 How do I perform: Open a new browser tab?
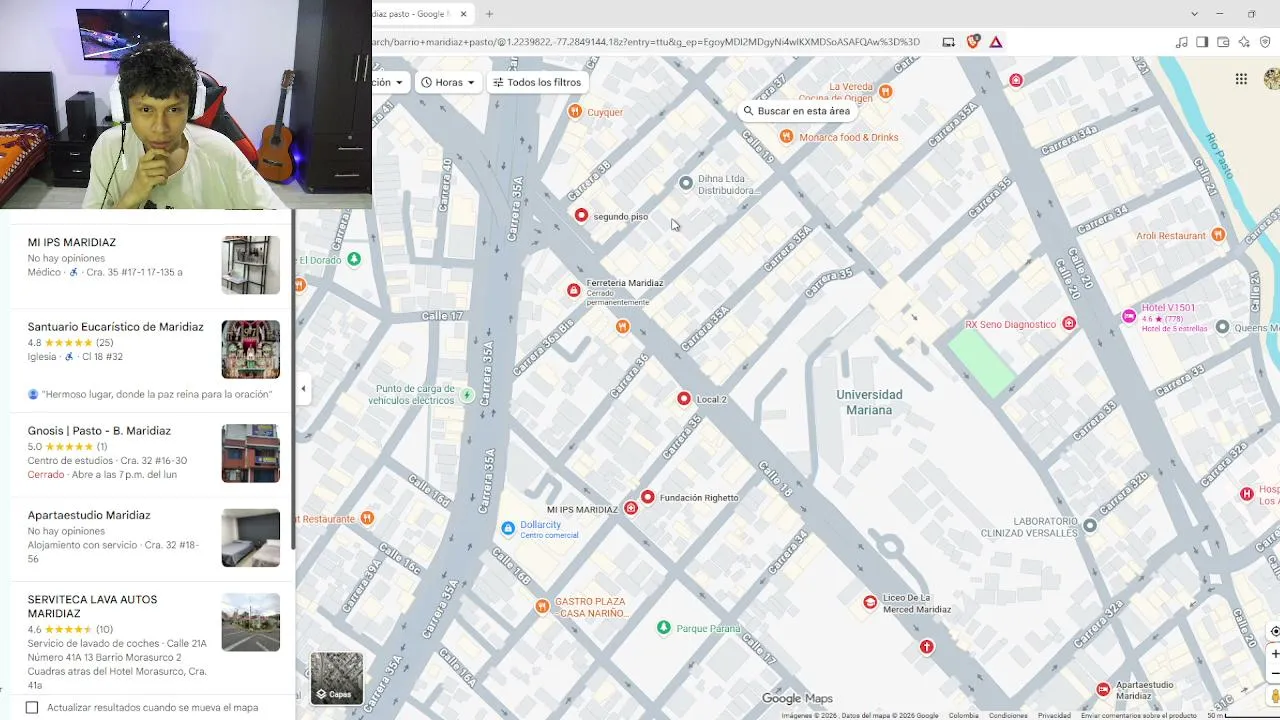coord(490,14)
